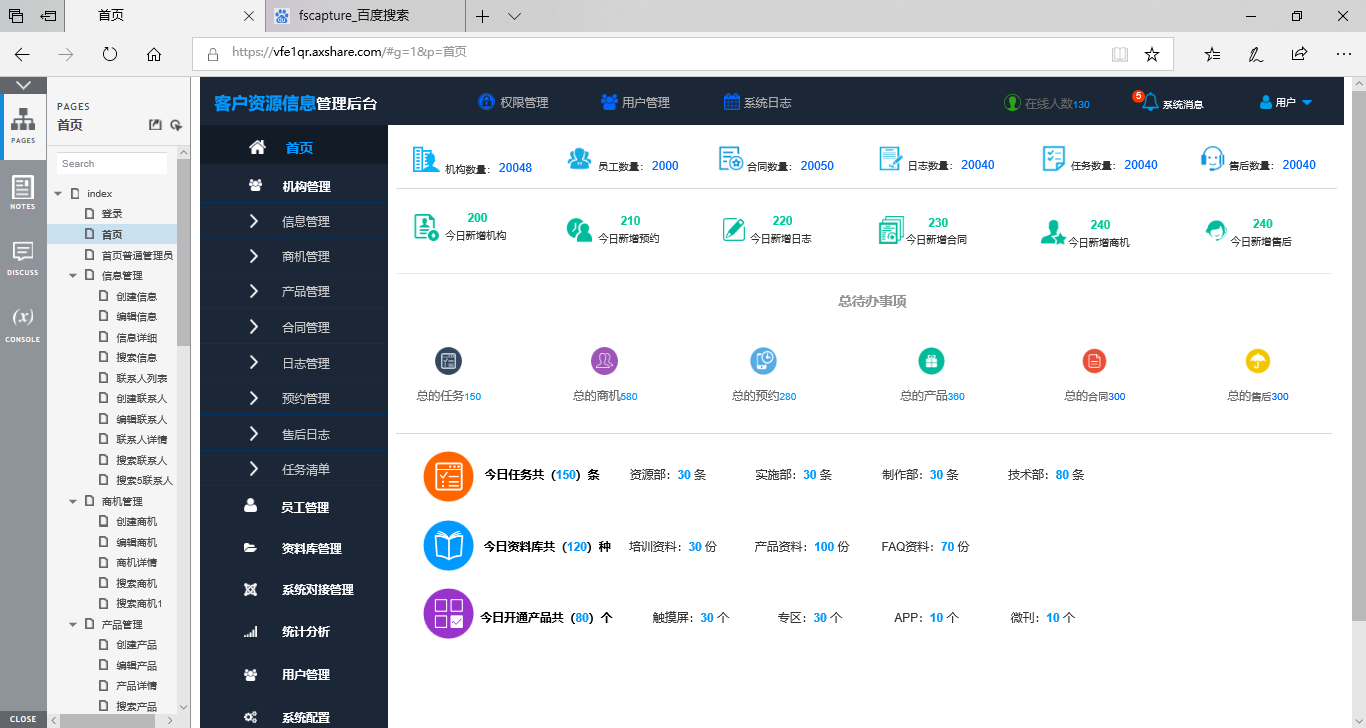Open 登录 page in pages tree
This screenshot has height=728, width=1366.
pyautogui.click(x=112, y=214)
